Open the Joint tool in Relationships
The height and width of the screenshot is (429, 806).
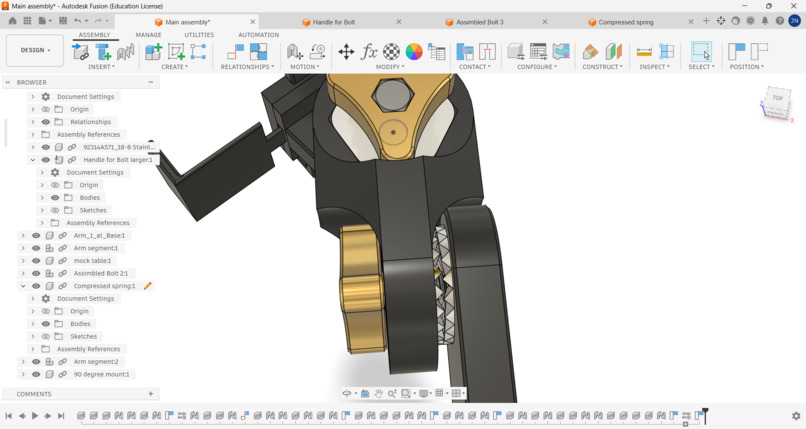235,51
